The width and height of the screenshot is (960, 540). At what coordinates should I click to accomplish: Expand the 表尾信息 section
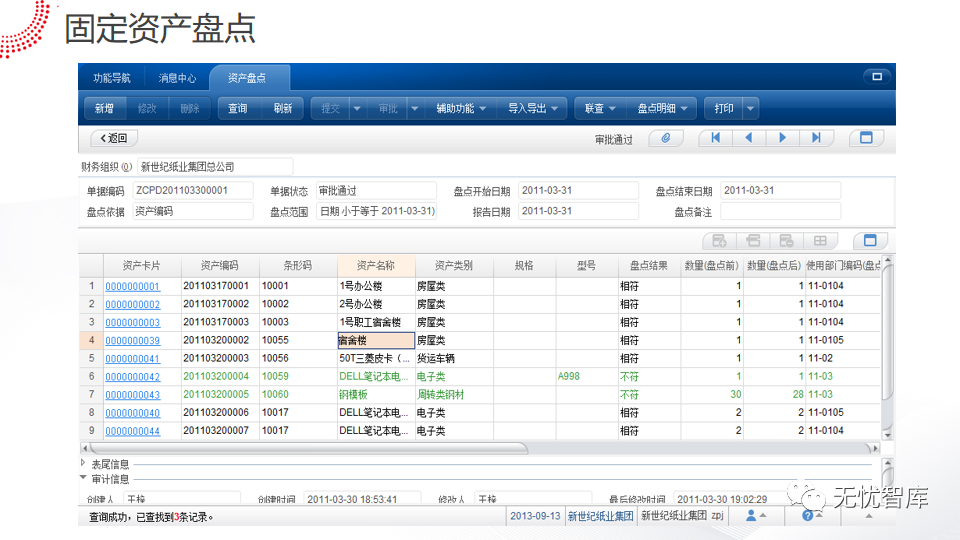(x=83, y=463)
